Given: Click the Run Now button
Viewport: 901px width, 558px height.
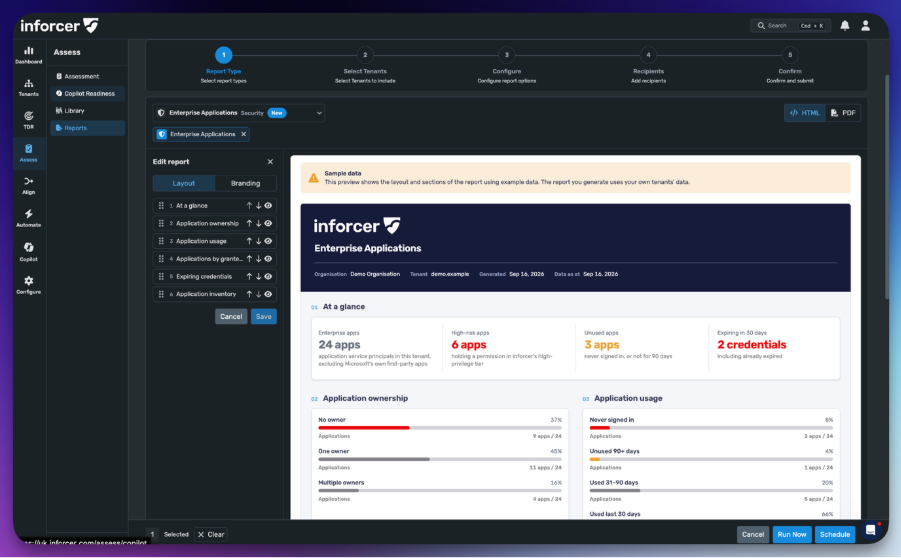Looking at the screenshot, I should pos(792,534).
